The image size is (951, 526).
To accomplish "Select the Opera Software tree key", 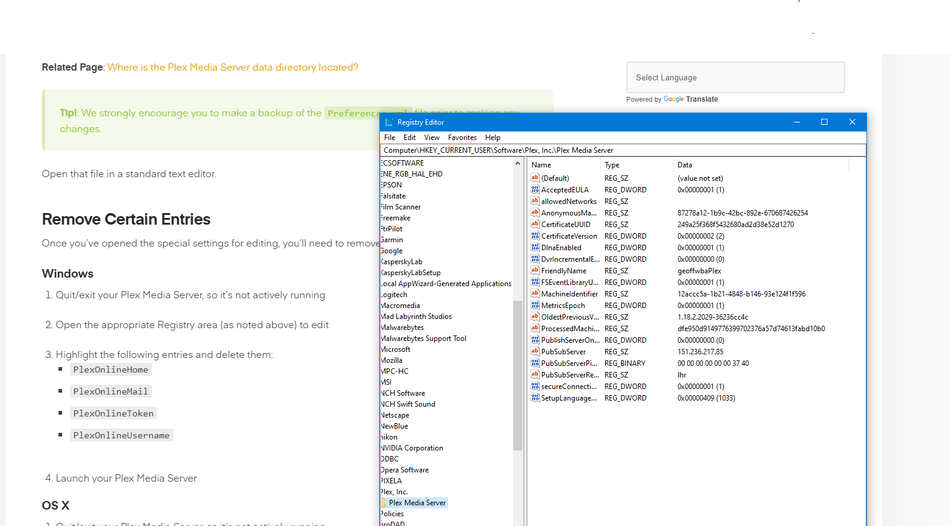I will tap(405, 470).
